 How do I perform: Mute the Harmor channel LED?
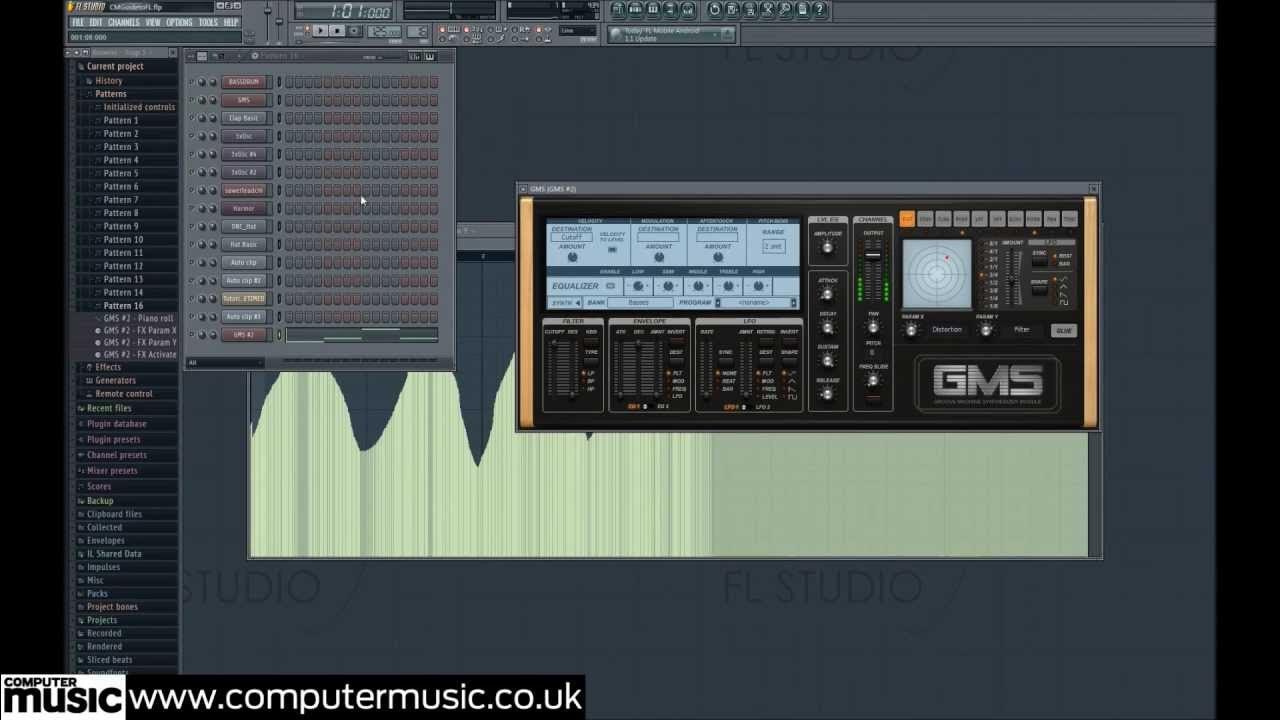pos(191,208)
